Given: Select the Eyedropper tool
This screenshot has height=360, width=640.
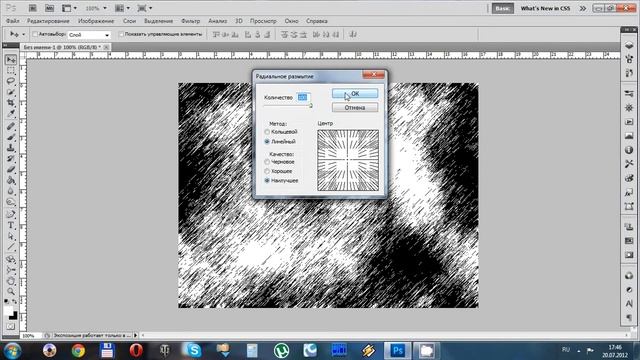Looking at the screenshot, I should coord(11,114).
